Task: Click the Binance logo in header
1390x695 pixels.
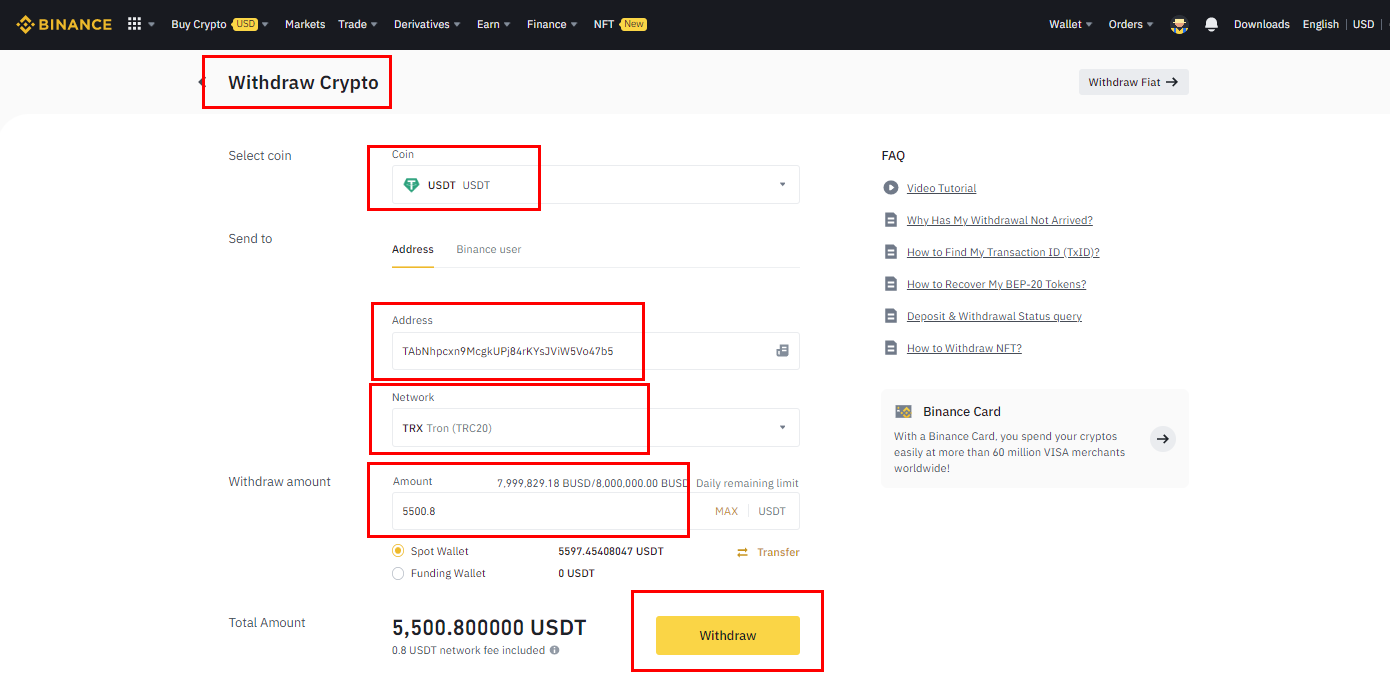Action: tap(64, 24)
